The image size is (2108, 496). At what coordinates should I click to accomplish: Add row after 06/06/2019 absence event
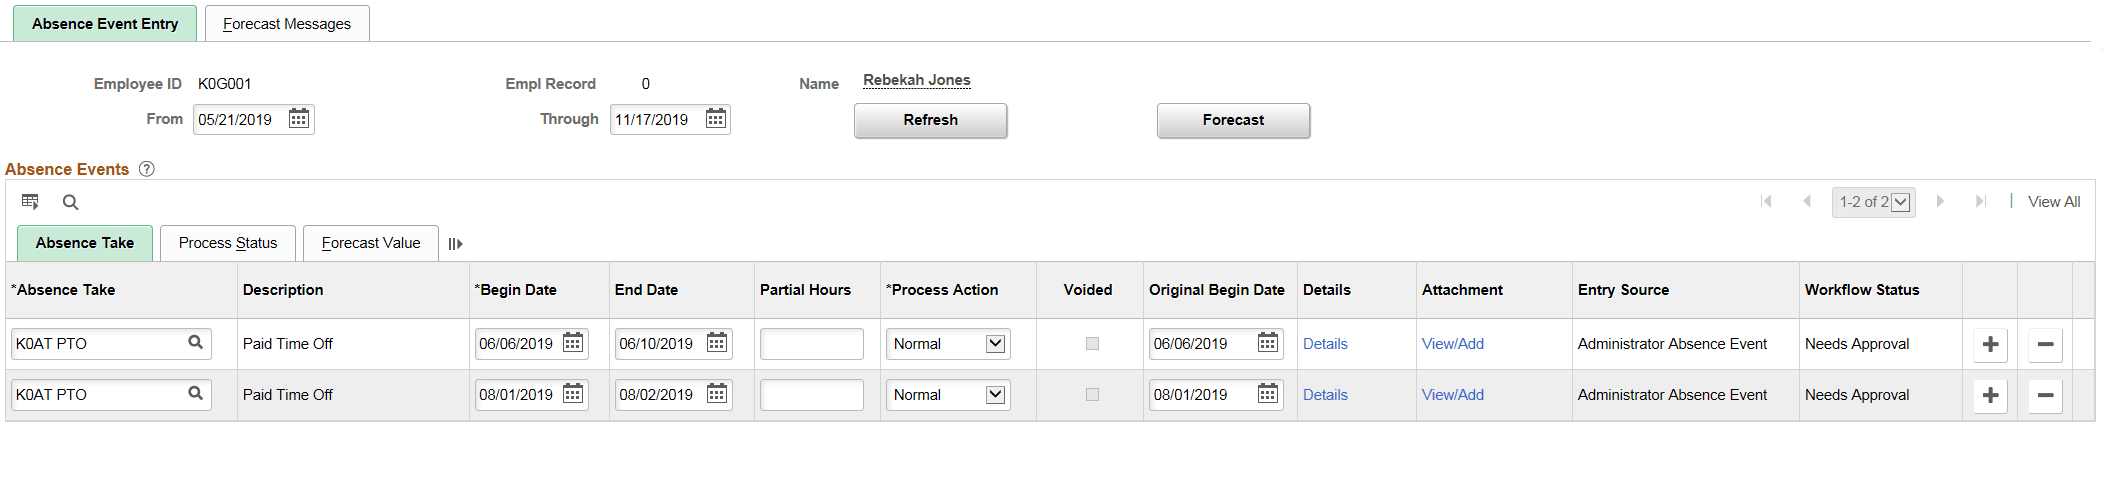[1991, 344]
